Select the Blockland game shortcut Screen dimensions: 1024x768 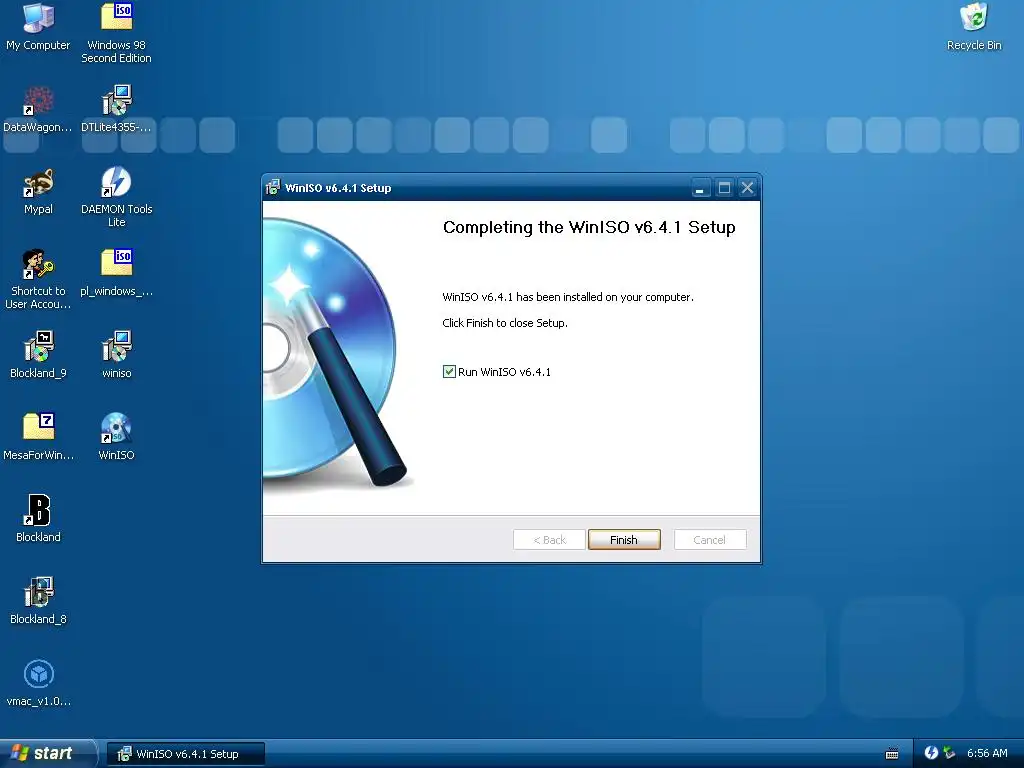[38, 519]
